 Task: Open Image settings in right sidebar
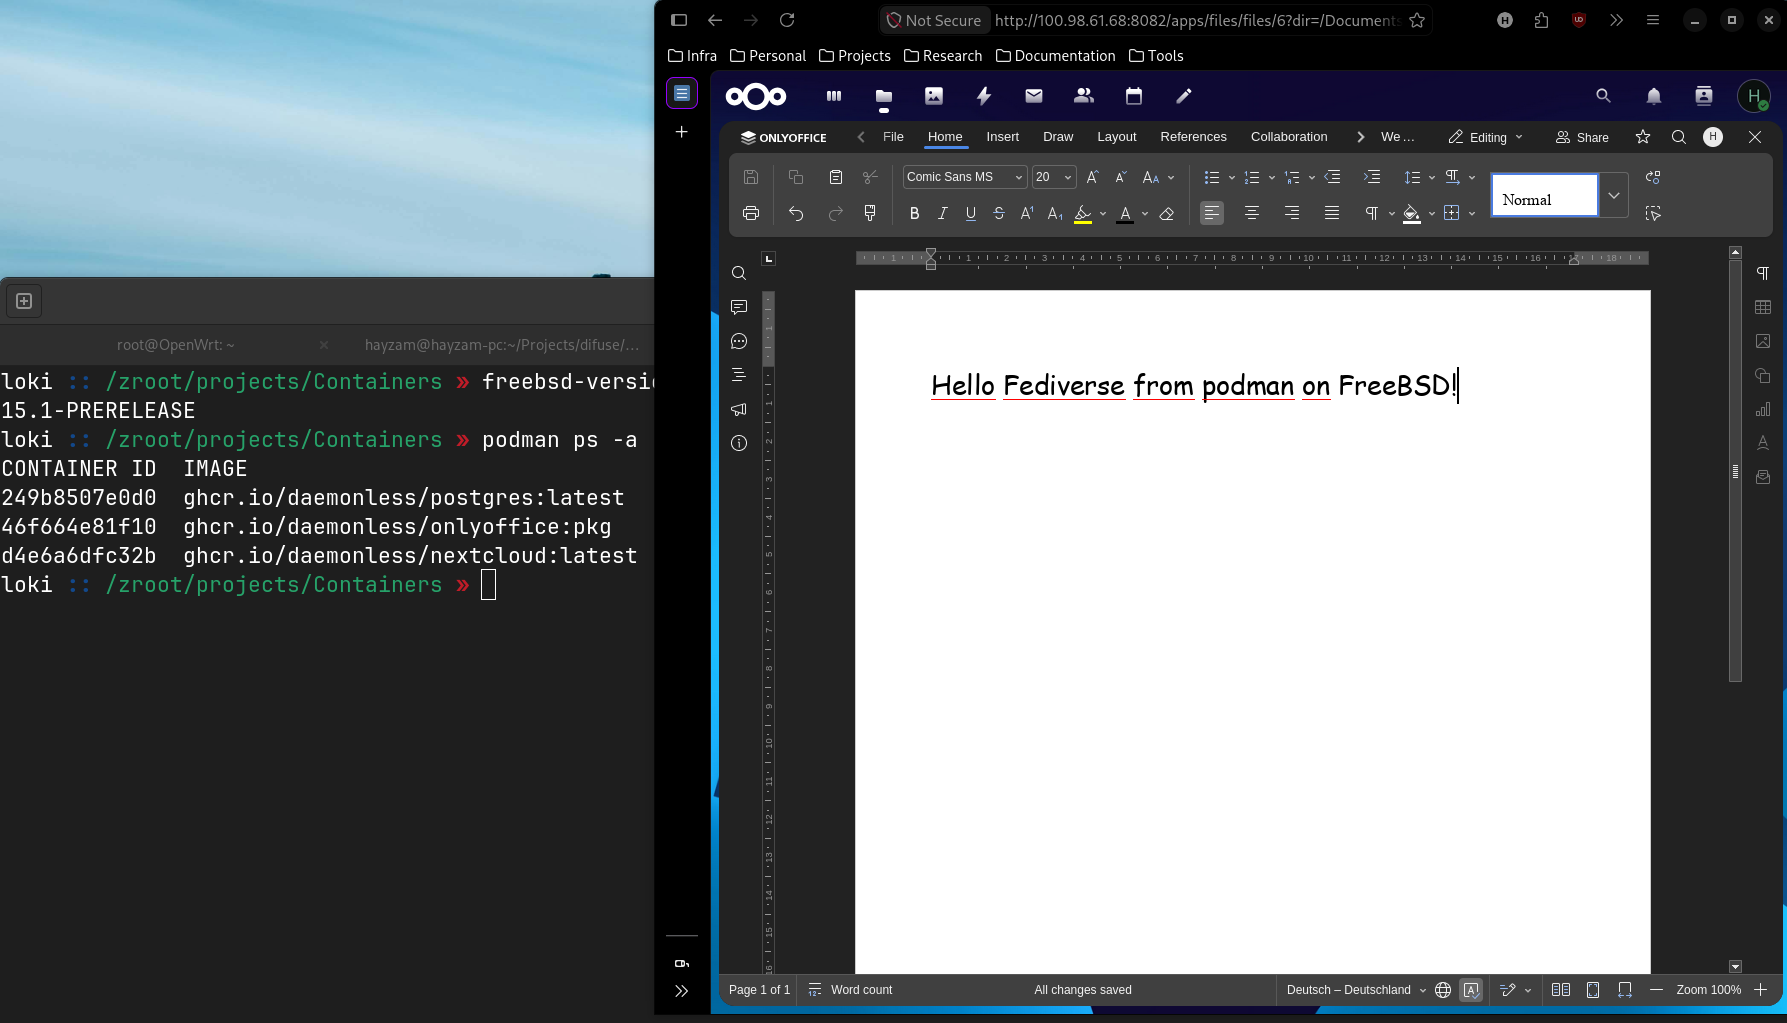(1763, 341)
